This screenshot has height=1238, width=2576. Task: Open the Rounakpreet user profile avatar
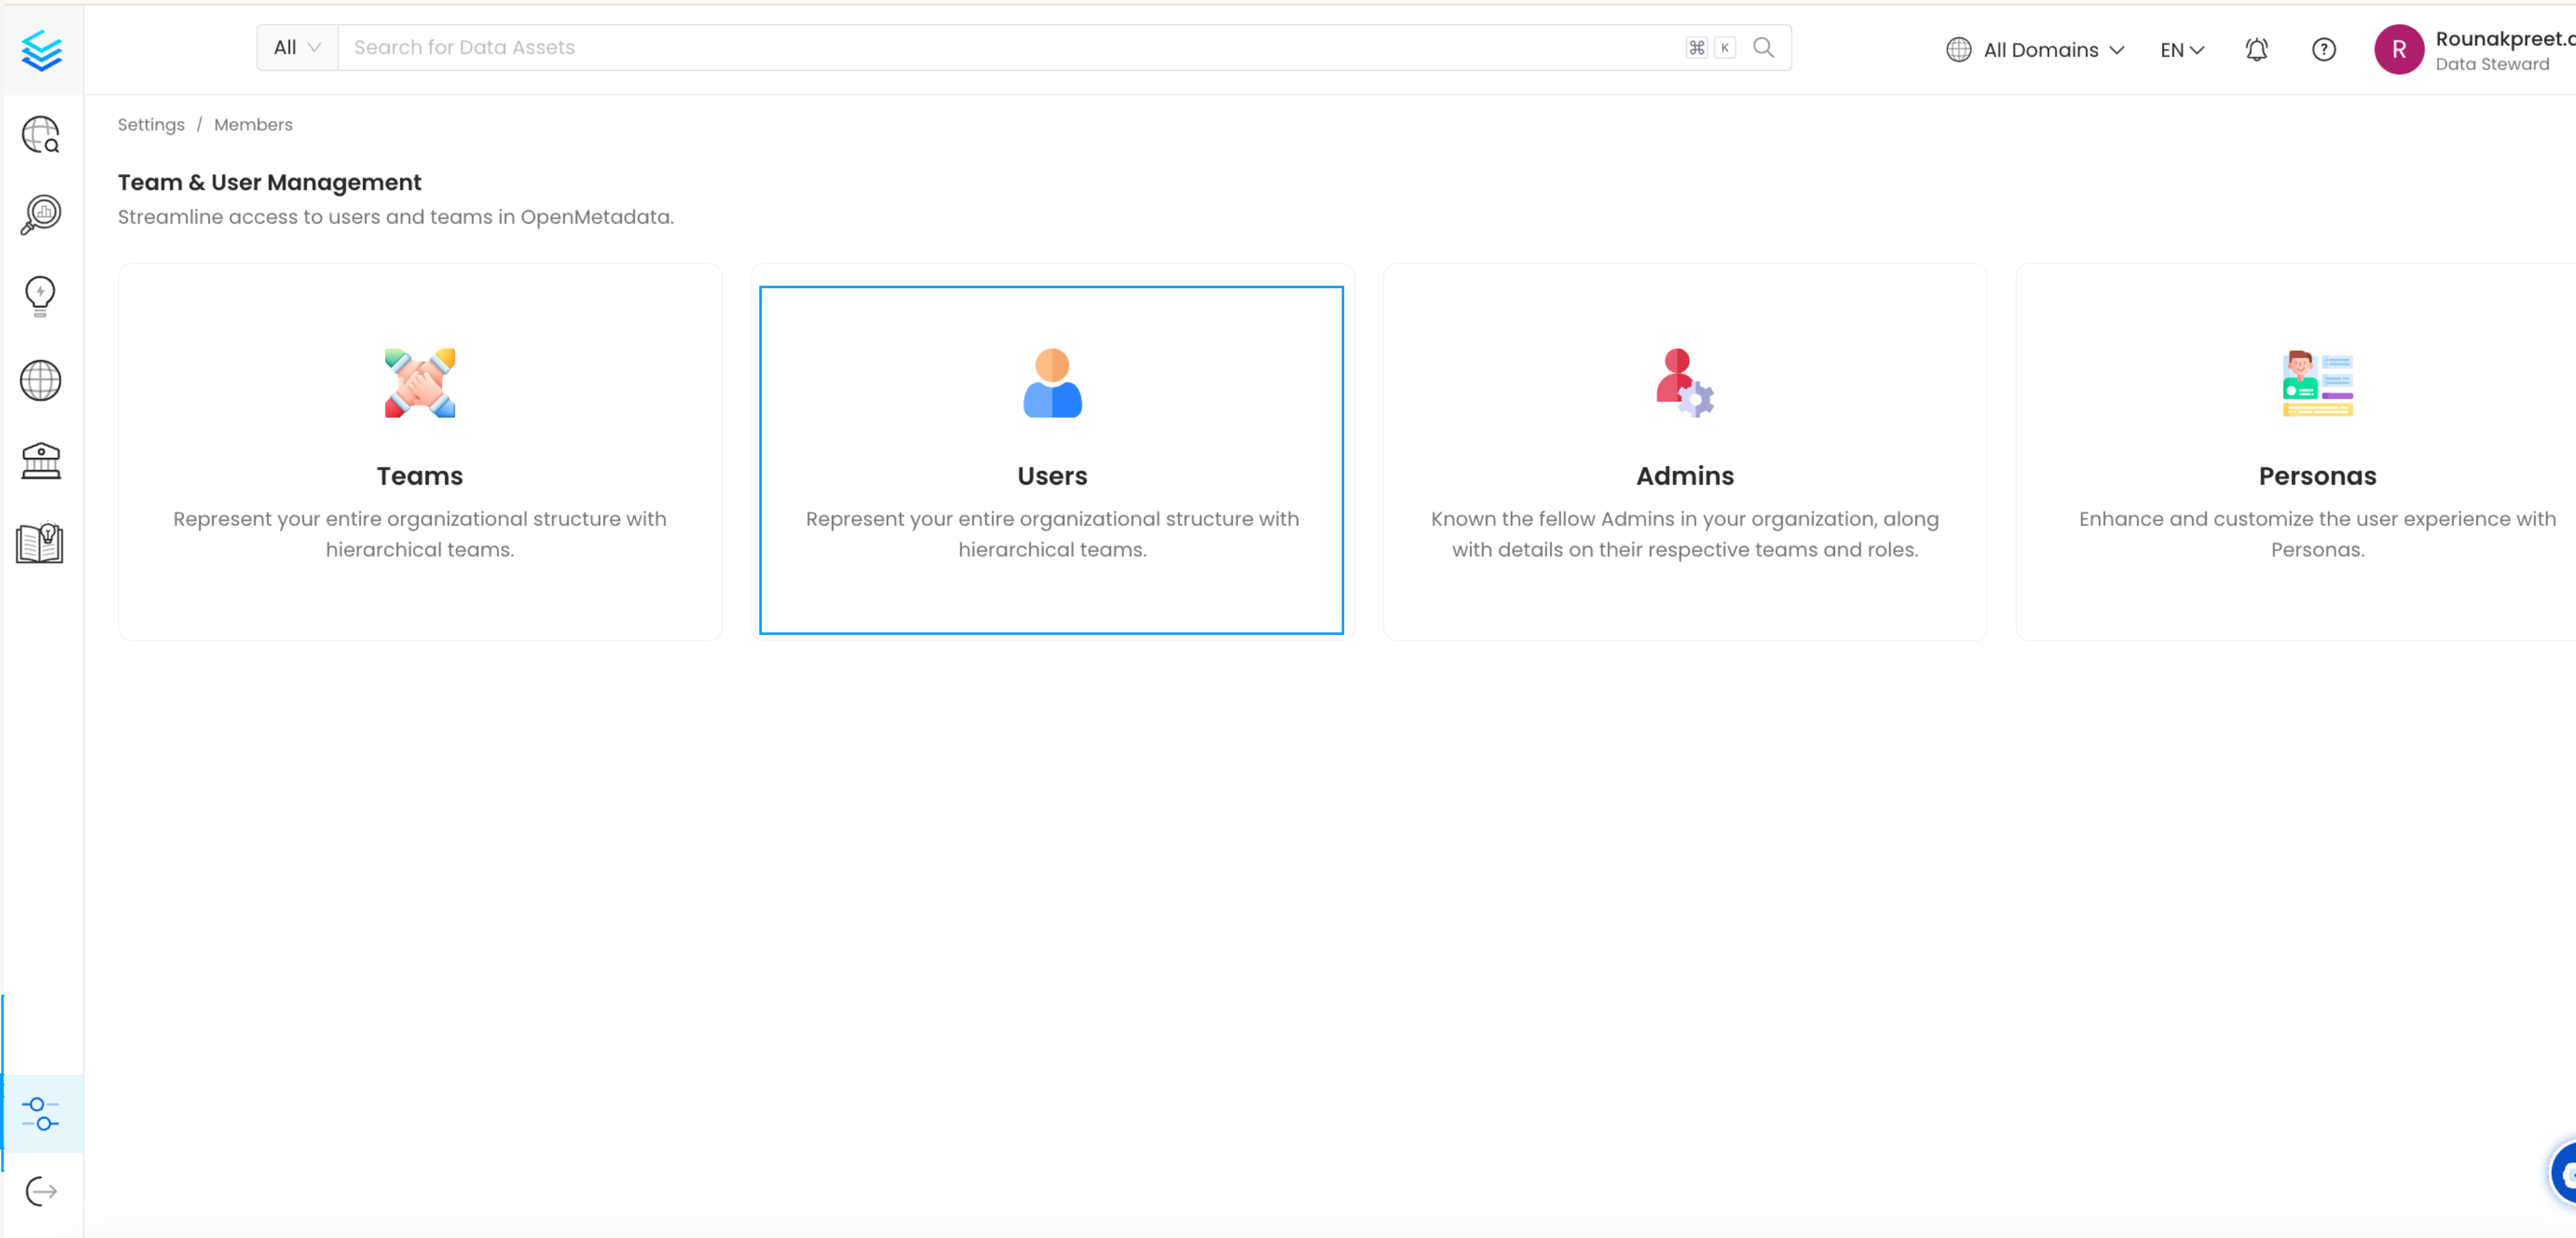pyautogui.click(x=2398, y=49)
